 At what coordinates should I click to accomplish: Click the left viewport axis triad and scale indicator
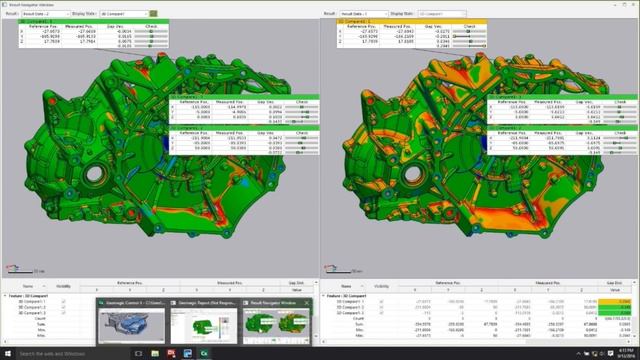24,269
